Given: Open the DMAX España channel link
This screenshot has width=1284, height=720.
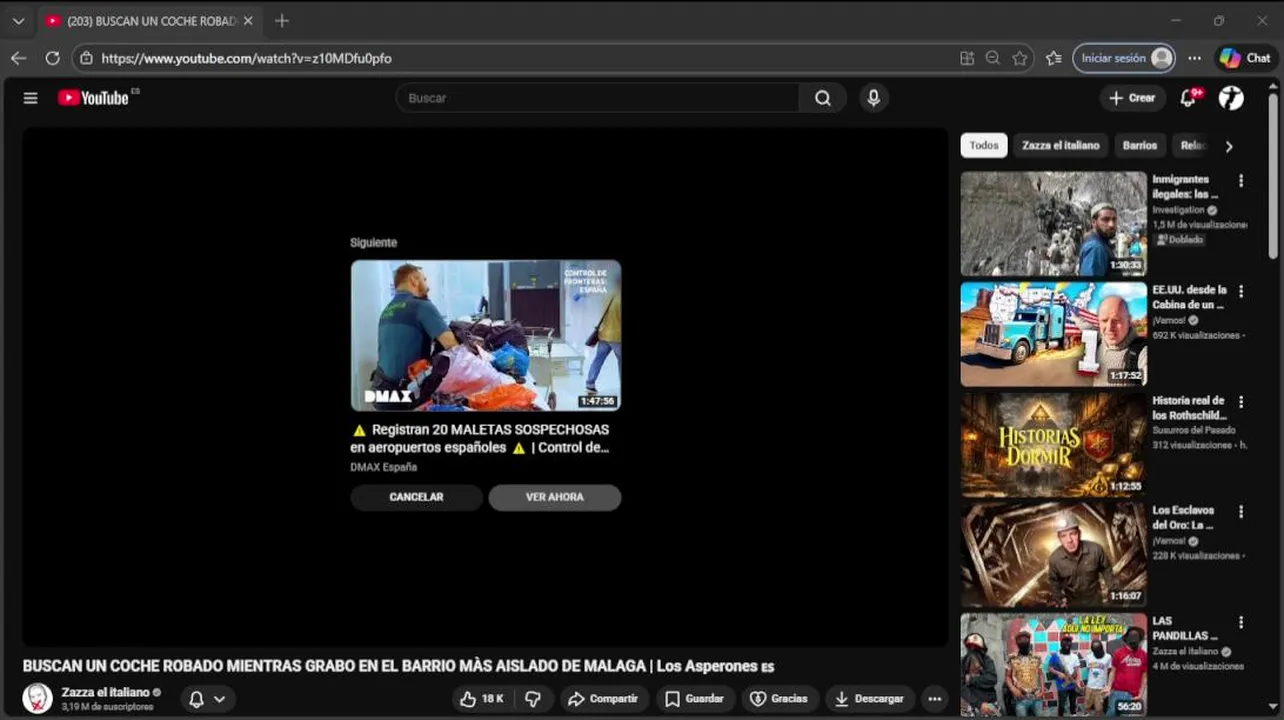Looking at the screenshot, I should point(383,467).
